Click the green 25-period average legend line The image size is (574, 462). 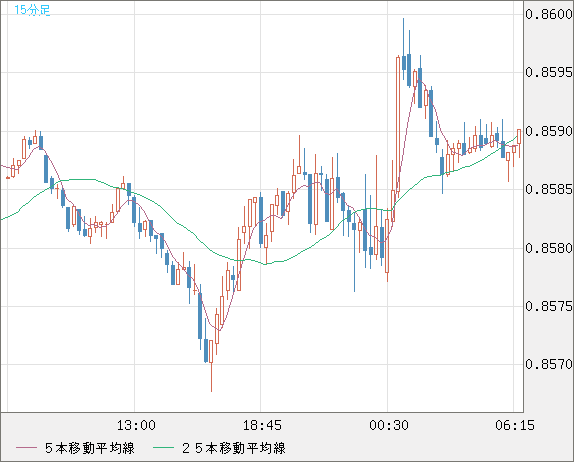pos(163,448)
